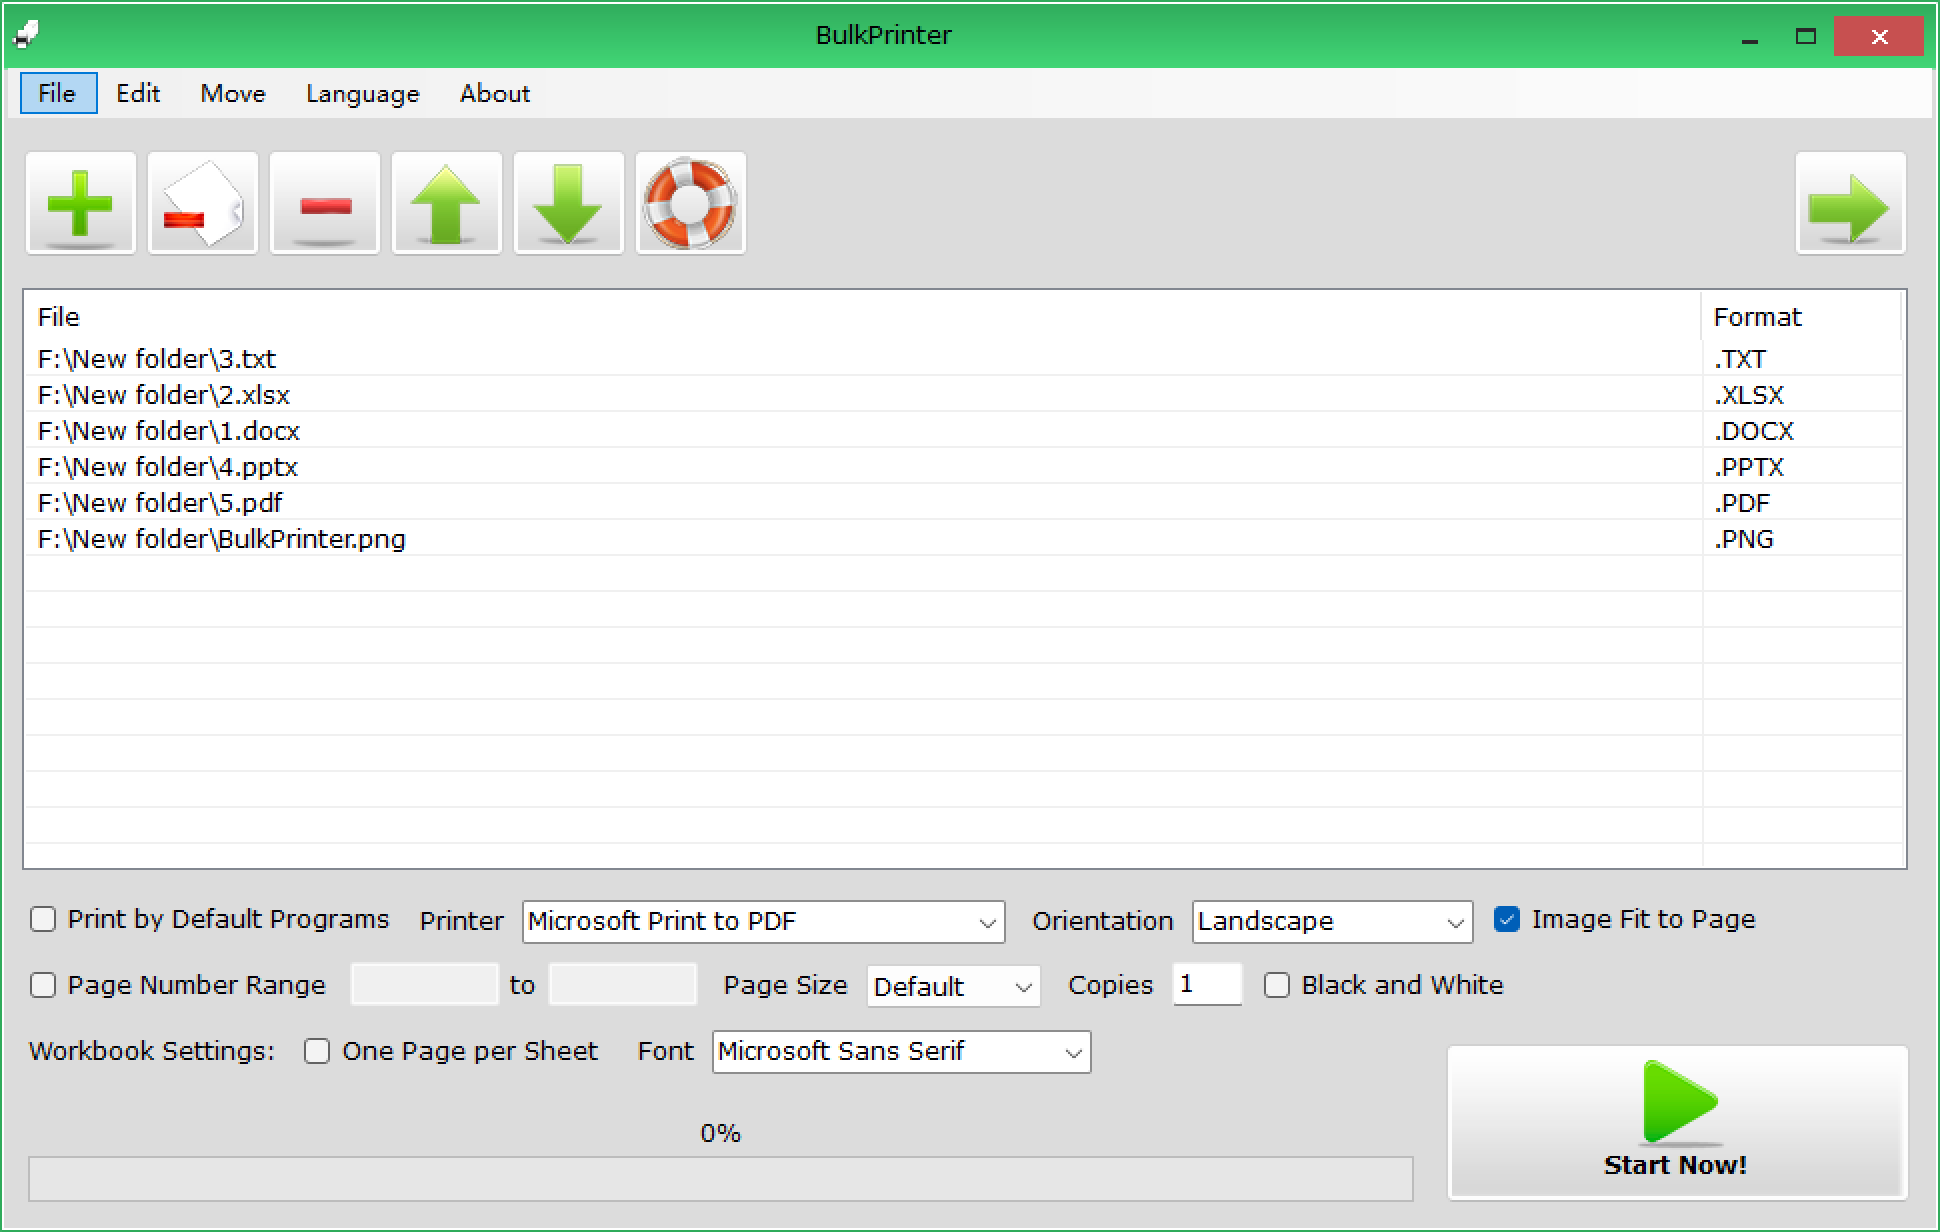
Task: Minimize the BulkPrinter window
Action: click(1750, 37)
